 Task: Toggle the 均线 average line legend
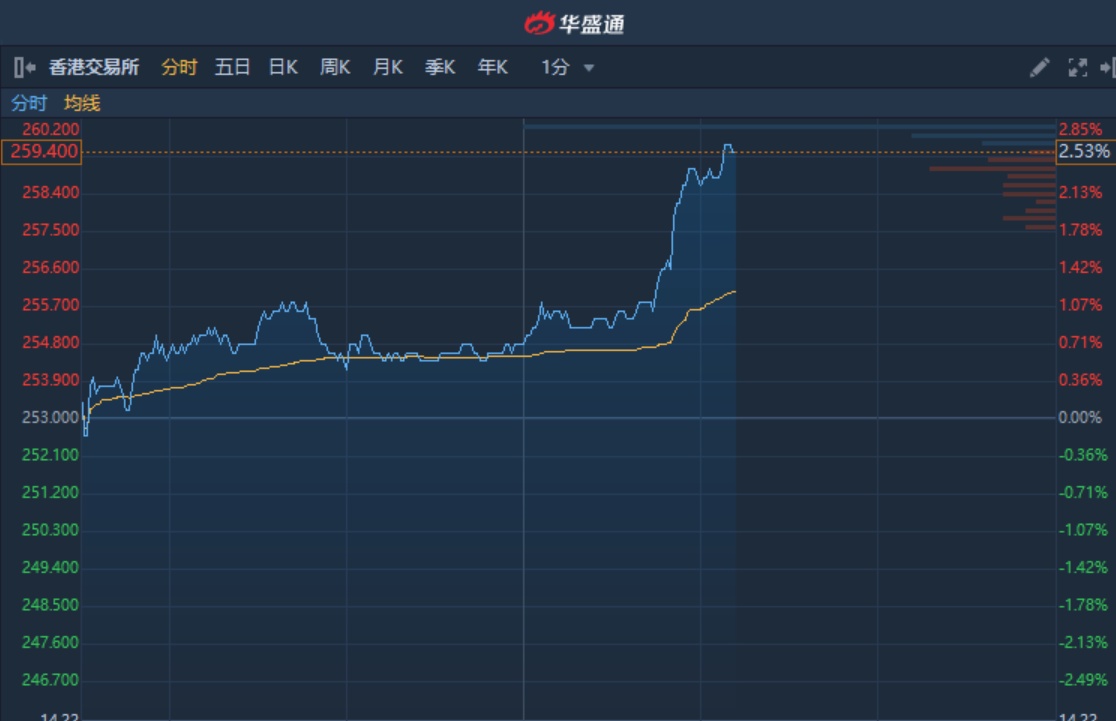tap(82, 103)
